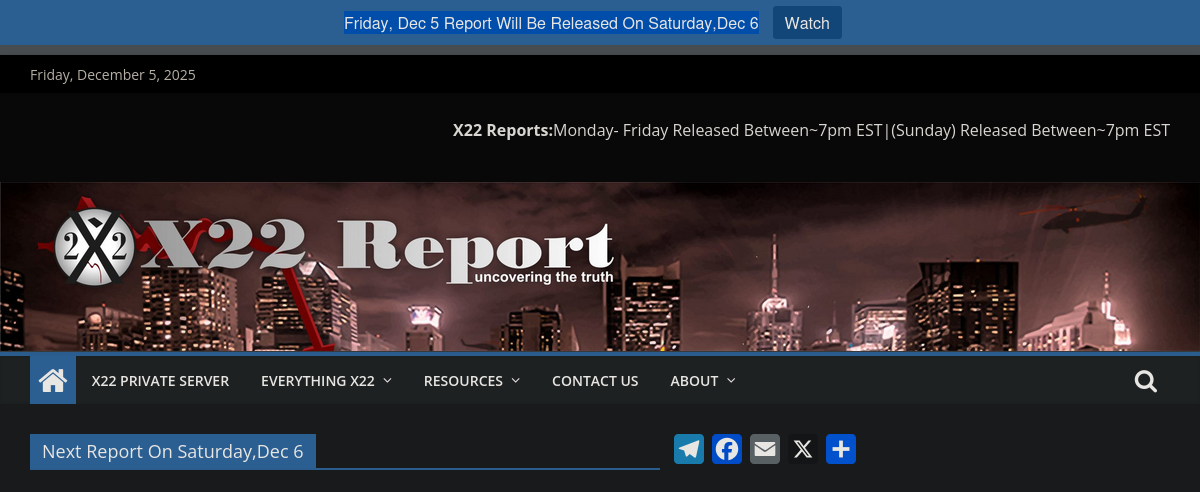Click the highlighted Friday, Dec 5 Report announcement

551,23
